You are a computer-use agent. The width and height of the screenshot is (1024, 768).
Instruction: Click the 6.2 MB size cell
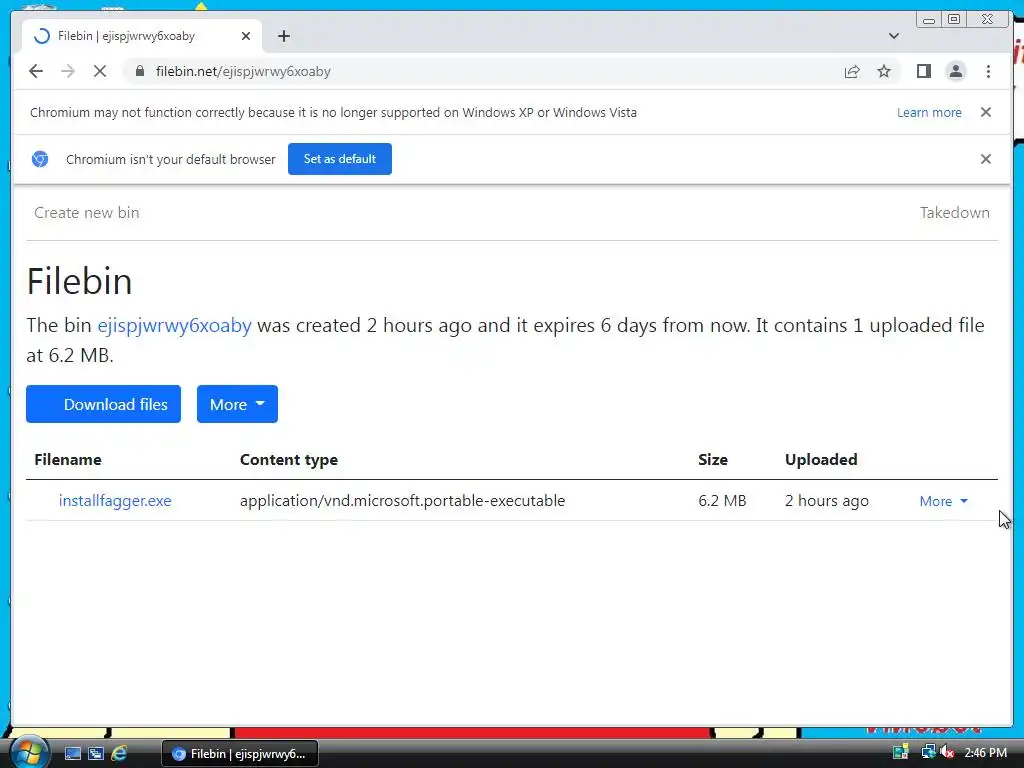pos(722,501)
